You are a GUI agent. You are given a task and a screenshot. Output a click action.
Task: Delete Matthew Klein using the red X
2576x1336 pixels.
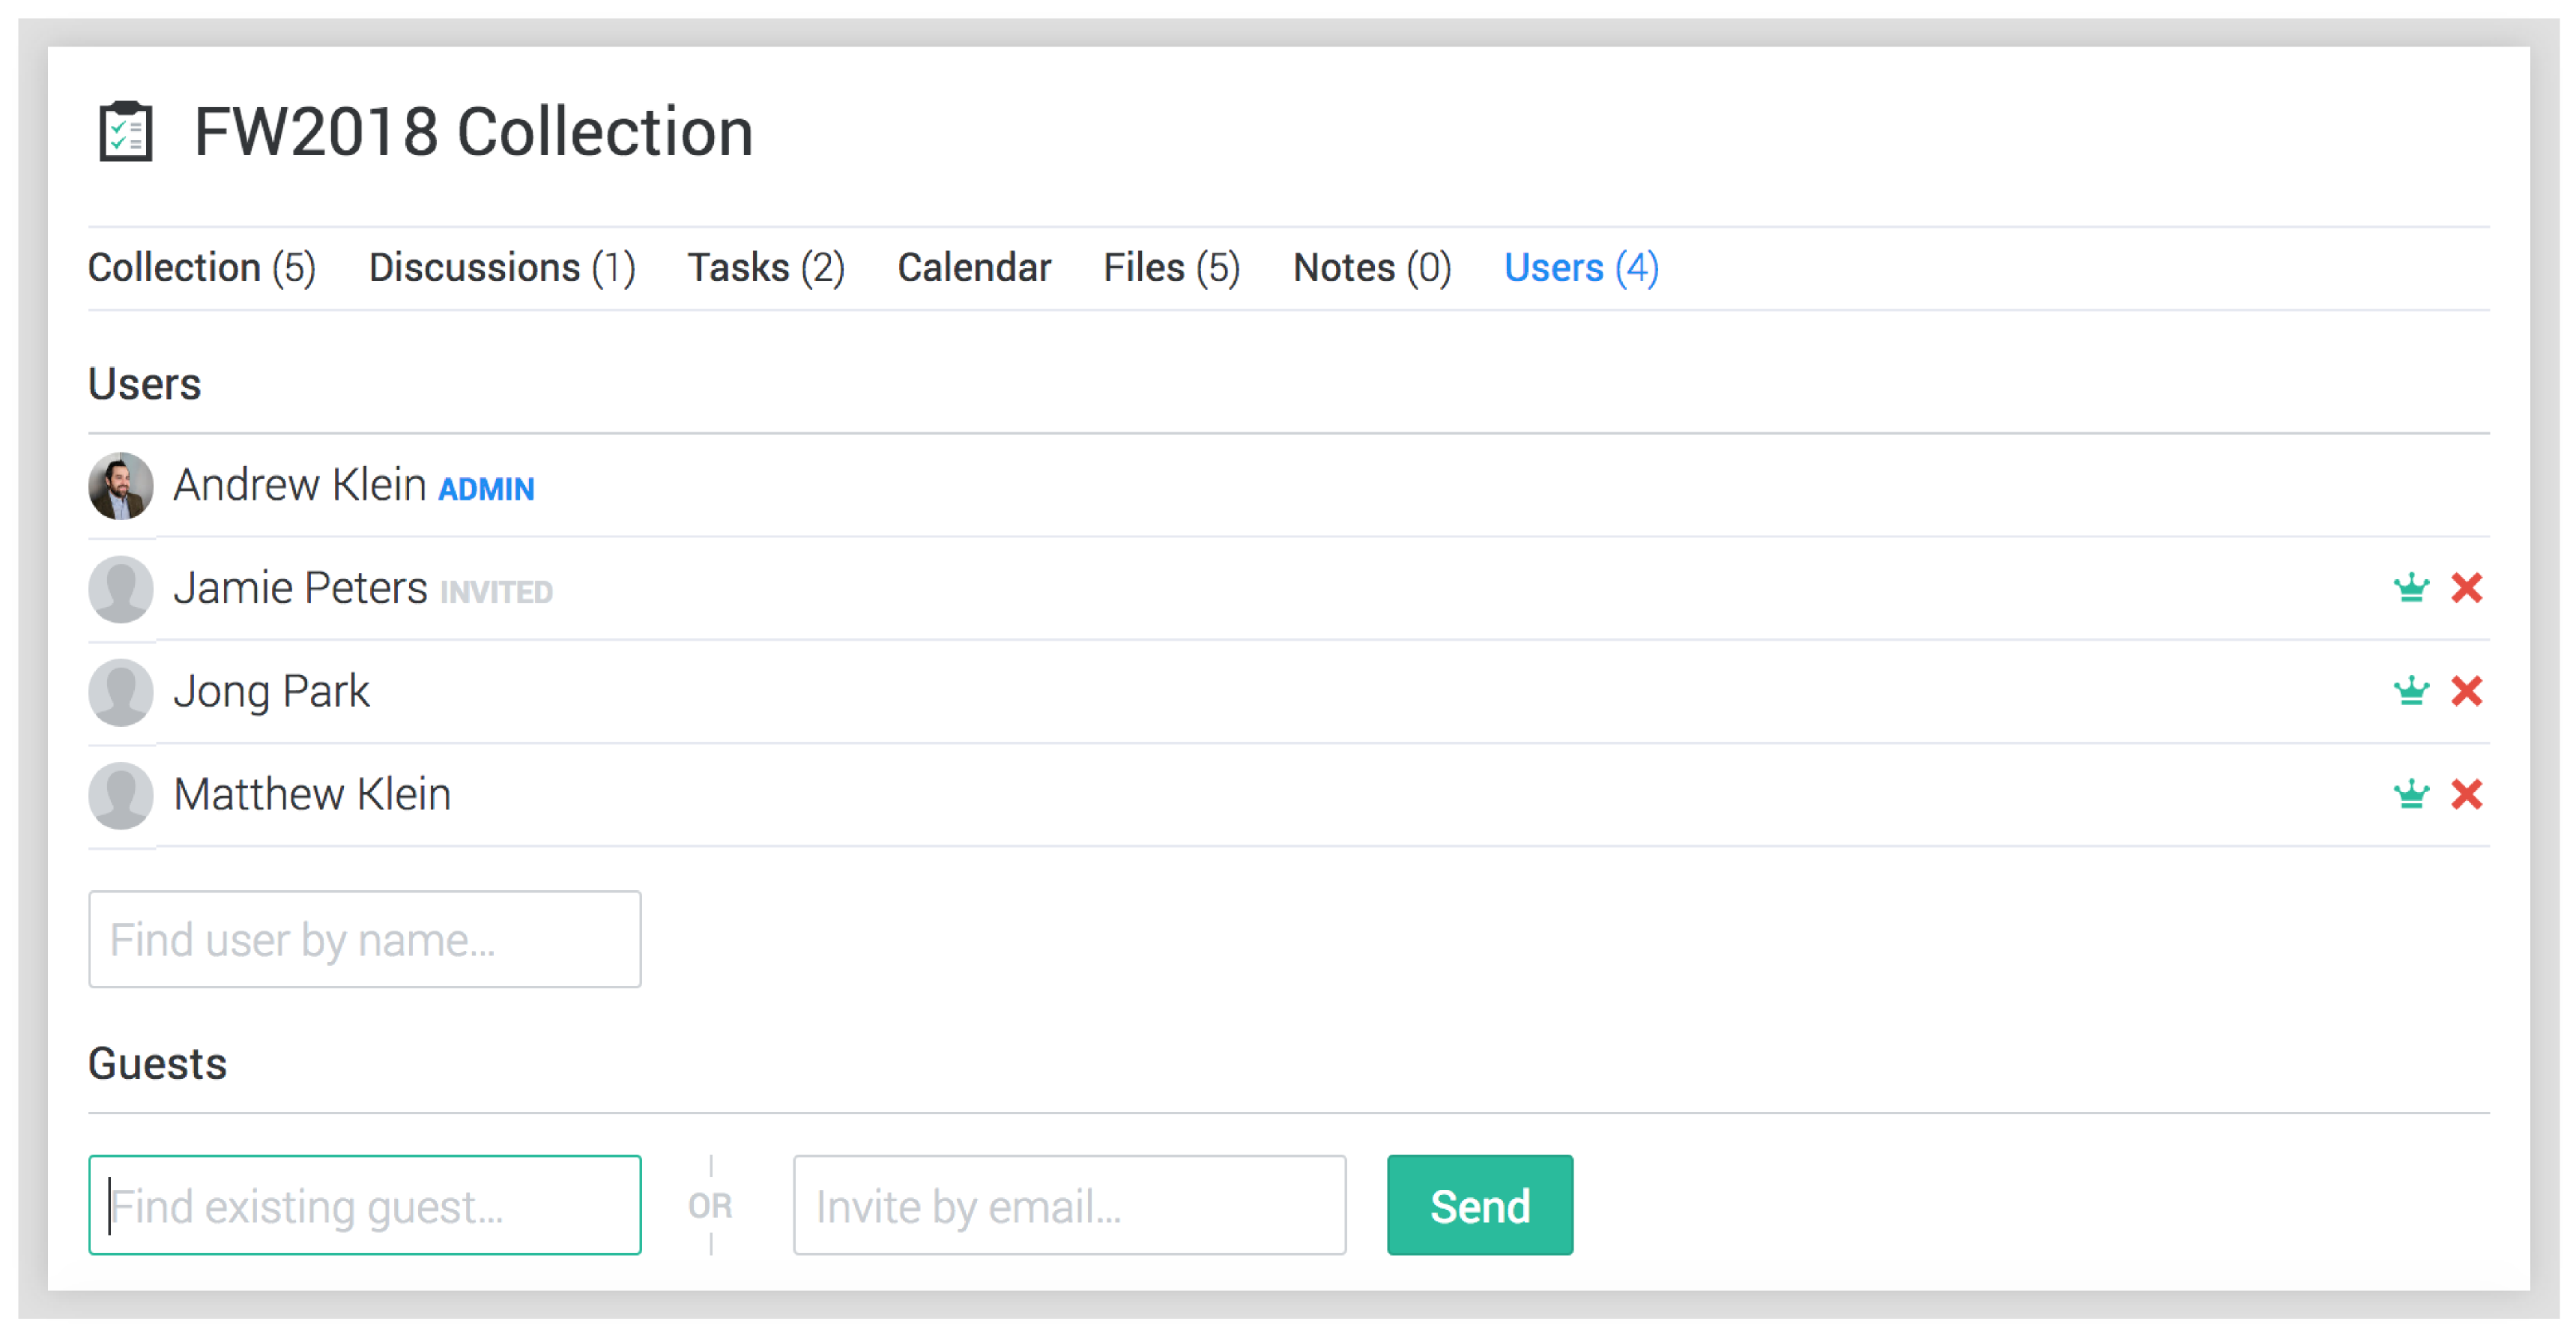coord(2467,794)
